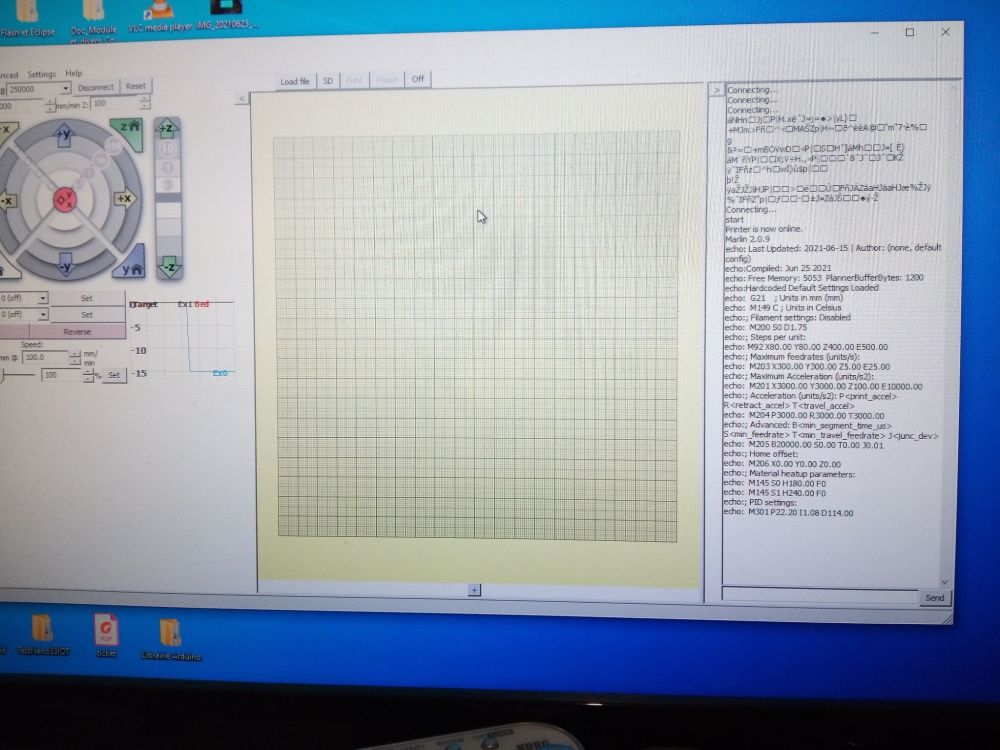Viewport: 1000px width, 750px height.
Task: Click the speed percent field showing 100
Action: (62, 375)
